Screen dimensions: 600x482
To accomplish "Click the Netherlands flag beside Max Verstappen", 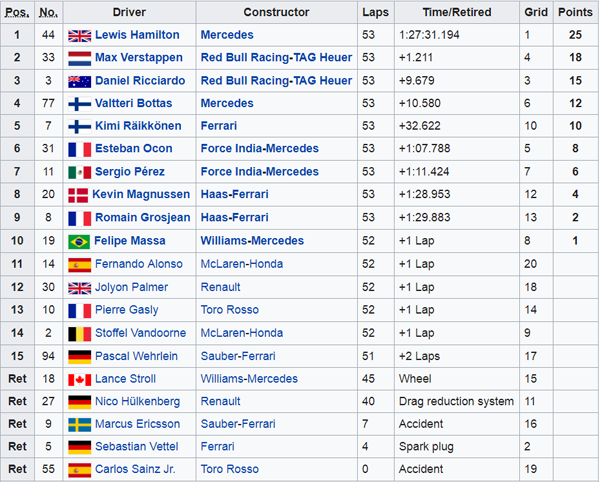I will (x=80, y=59).
